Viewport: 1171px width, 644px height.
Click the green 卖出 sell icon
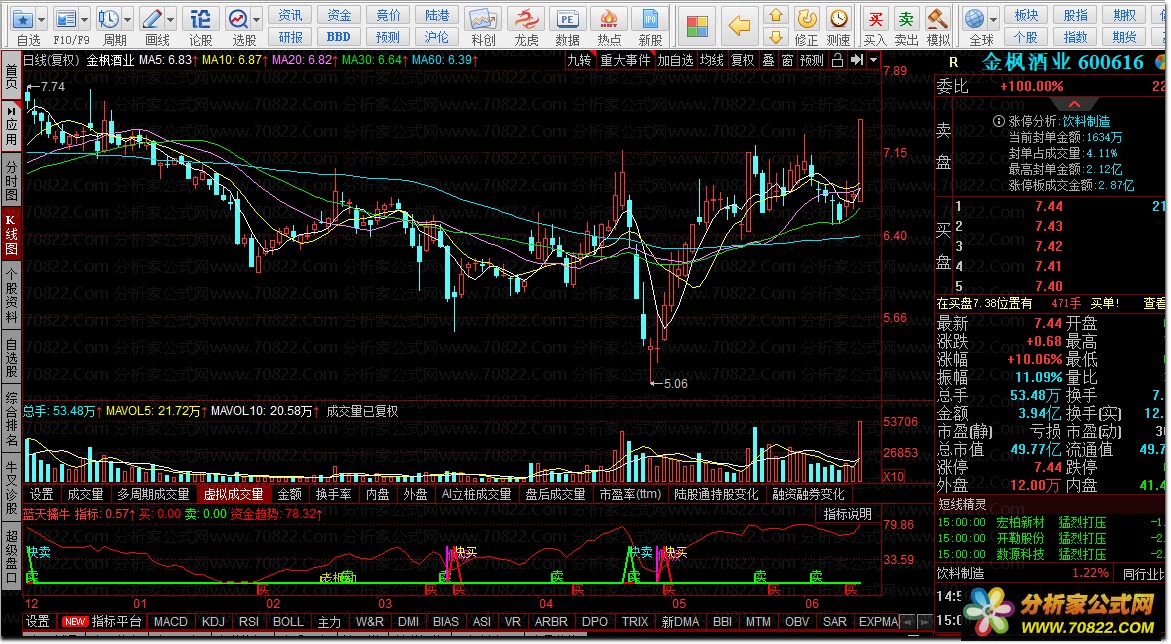coord(906,19)
